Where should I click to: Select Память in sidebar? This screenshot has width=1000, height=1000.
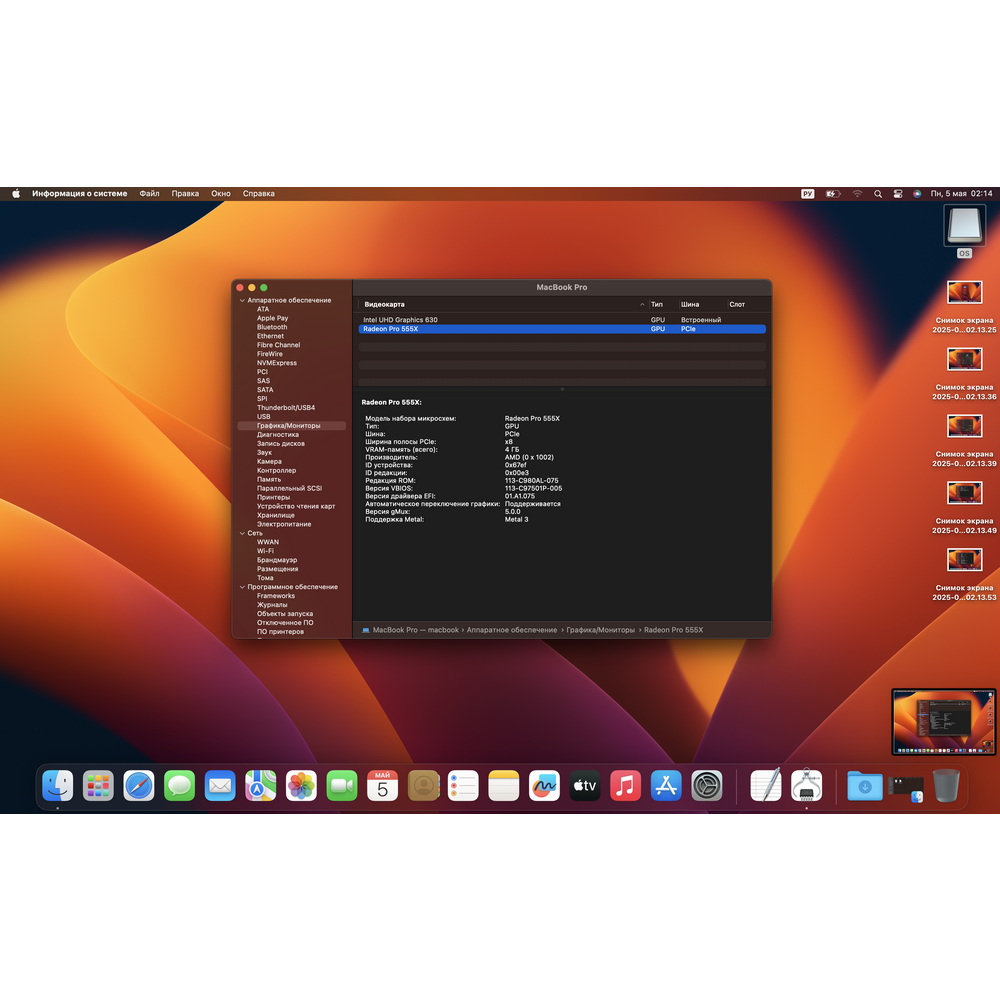coord(268,479)
